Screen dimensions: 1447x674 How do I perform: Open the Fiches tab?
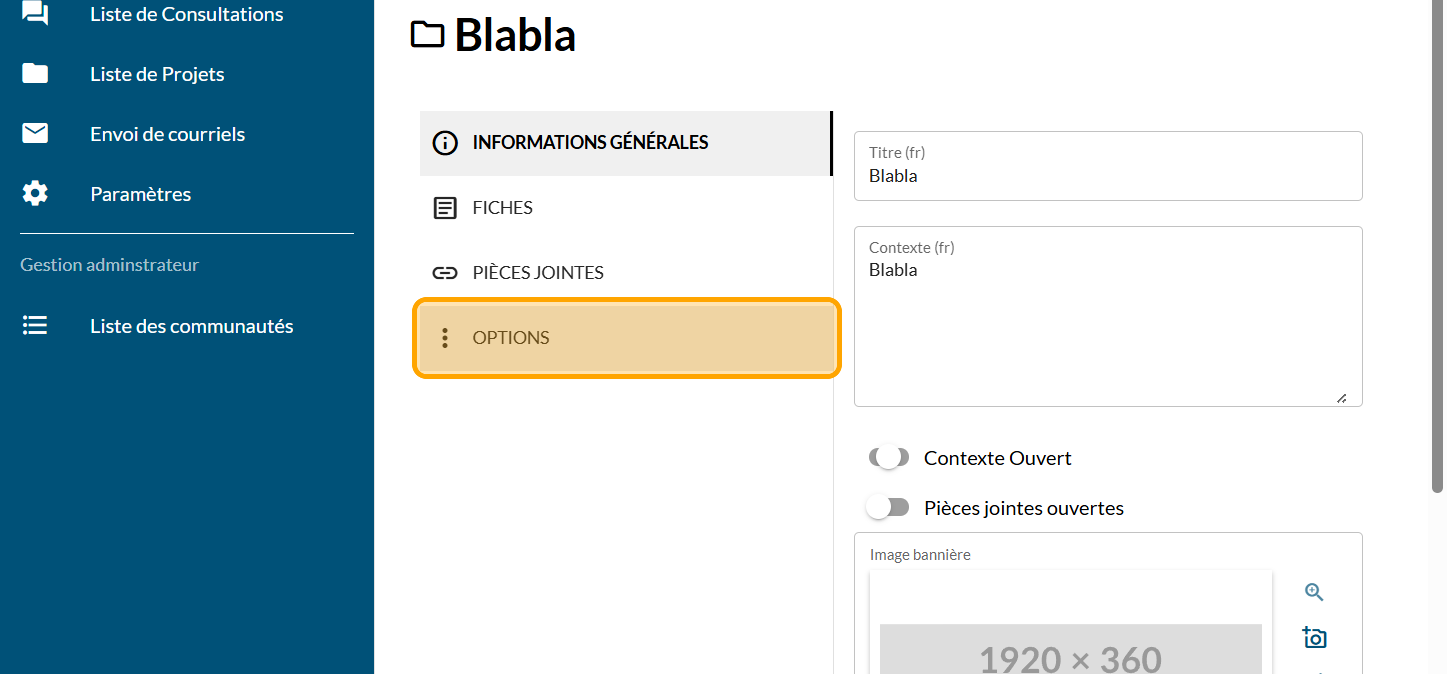[x=503, y=208]
